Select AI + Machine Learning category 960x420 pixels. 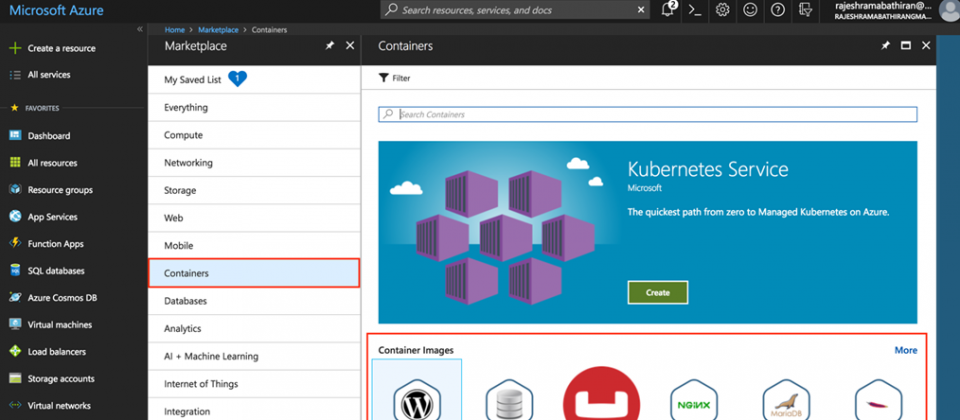(x=253, y=356)
